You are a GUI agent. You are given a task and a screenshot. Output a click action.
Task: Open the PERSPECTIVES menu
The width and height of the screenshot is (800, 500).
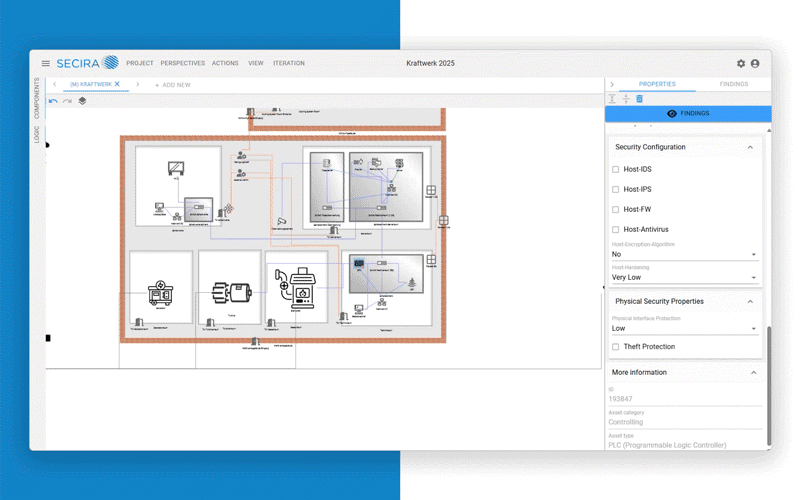click(x=183, y=63)
